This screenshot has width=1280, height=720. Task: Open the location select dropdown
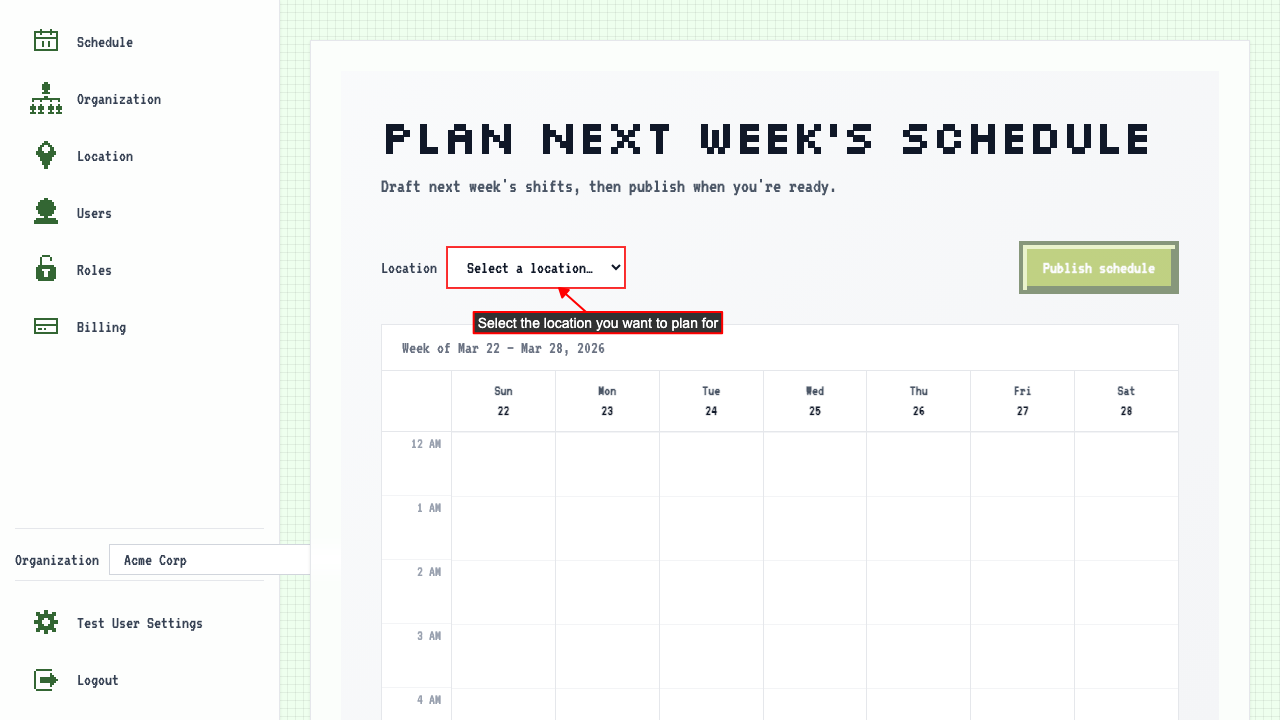[x=536, y=268]
